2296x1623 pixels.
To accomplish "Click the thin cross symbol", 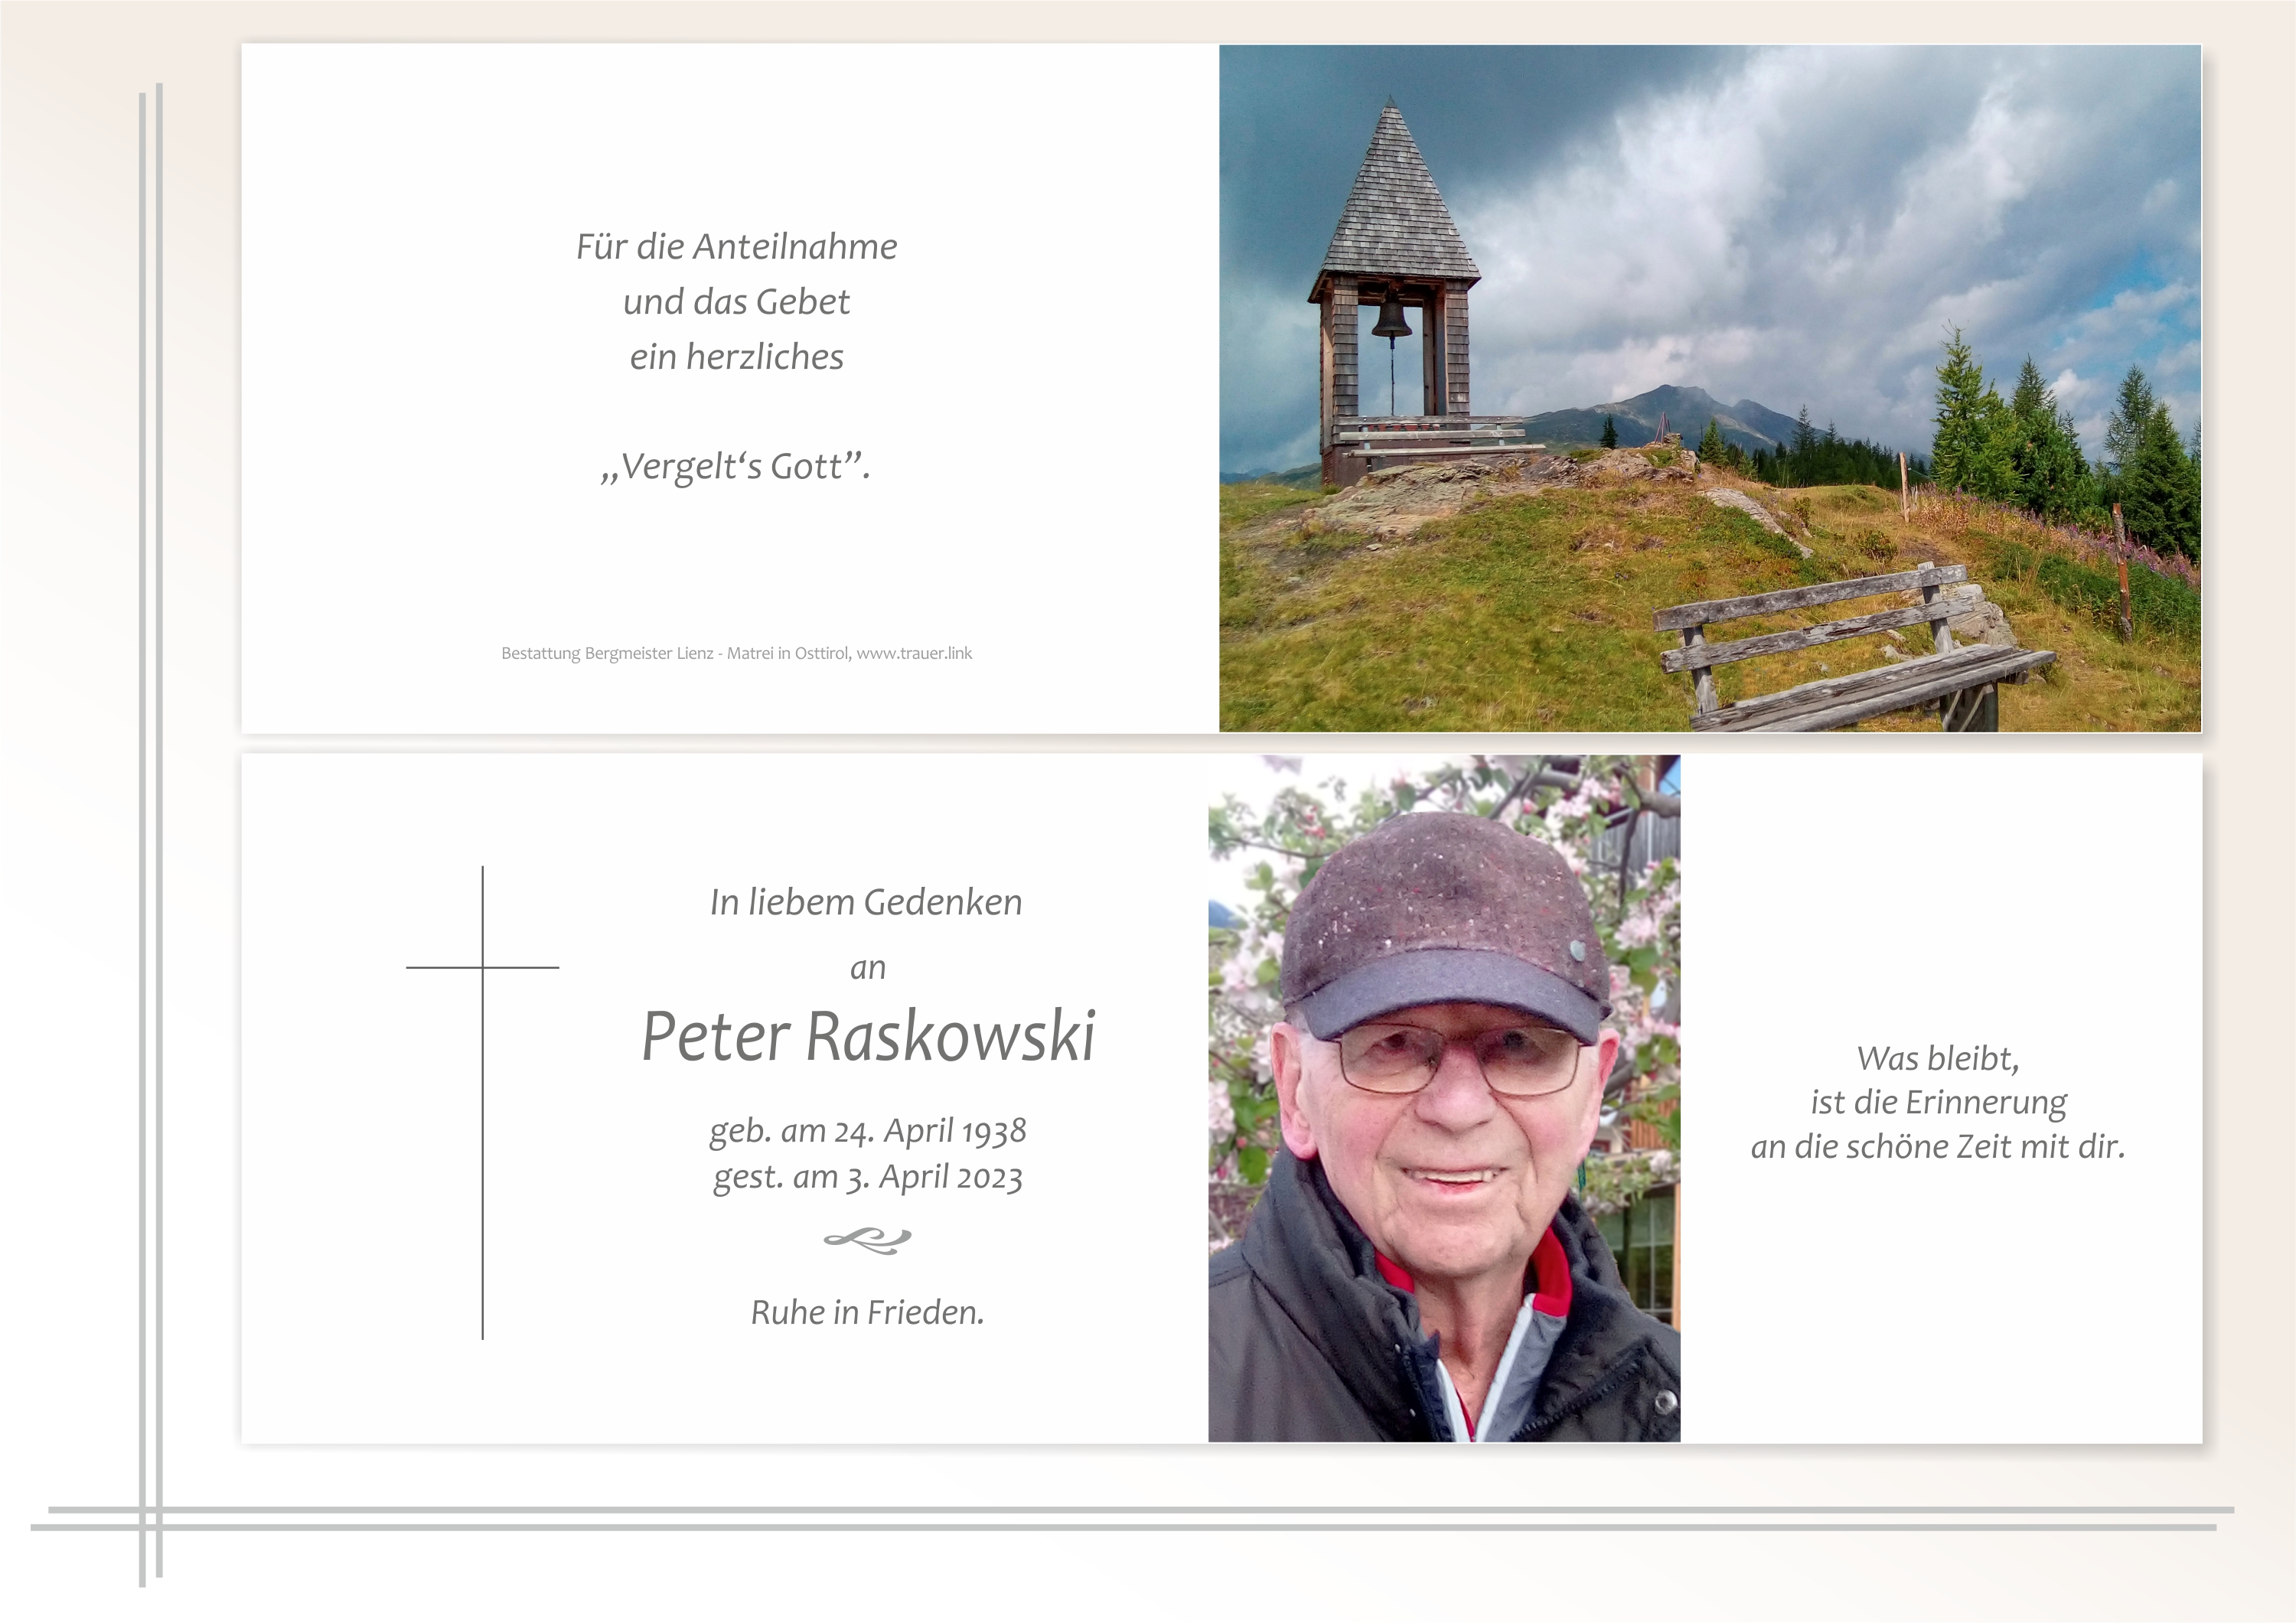I will point(483,1102).
